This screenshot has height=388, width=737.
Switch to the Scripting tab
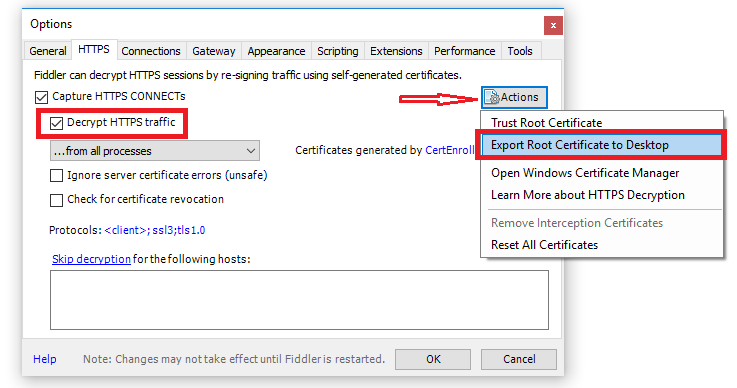[x=337, y=51]
